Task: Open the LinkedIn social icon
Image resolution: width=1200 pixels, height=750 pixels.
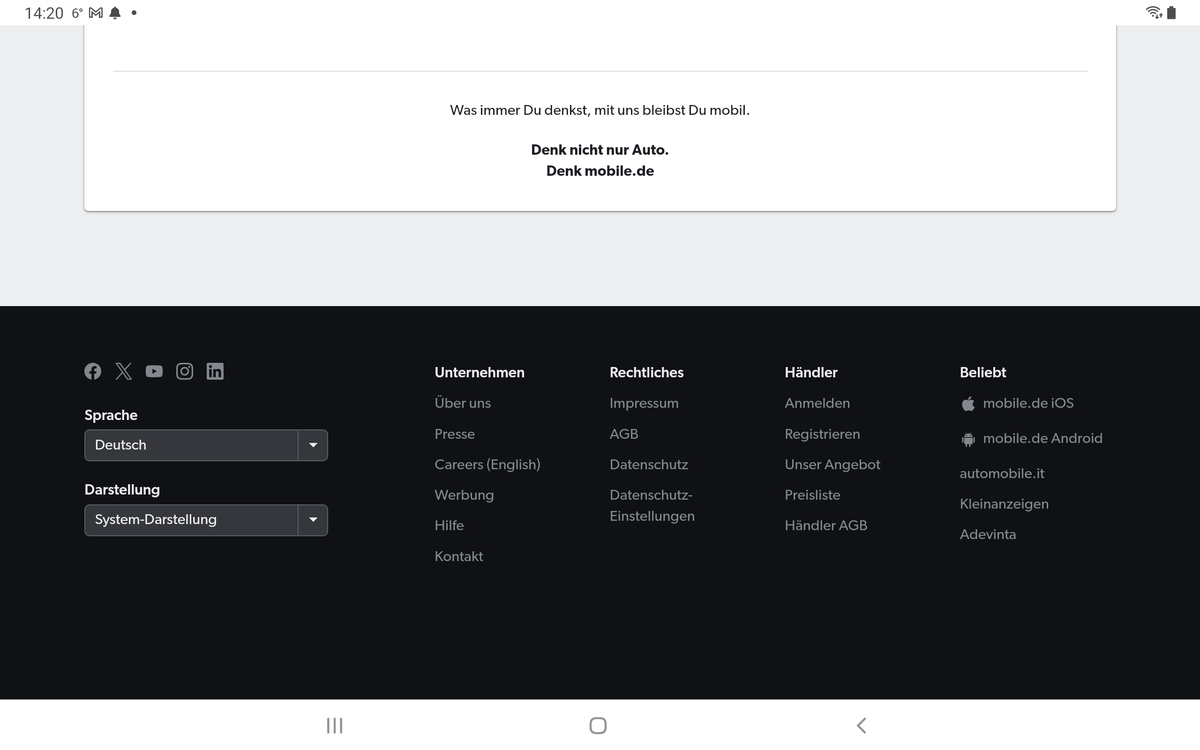Action: [x=215, y=371]
